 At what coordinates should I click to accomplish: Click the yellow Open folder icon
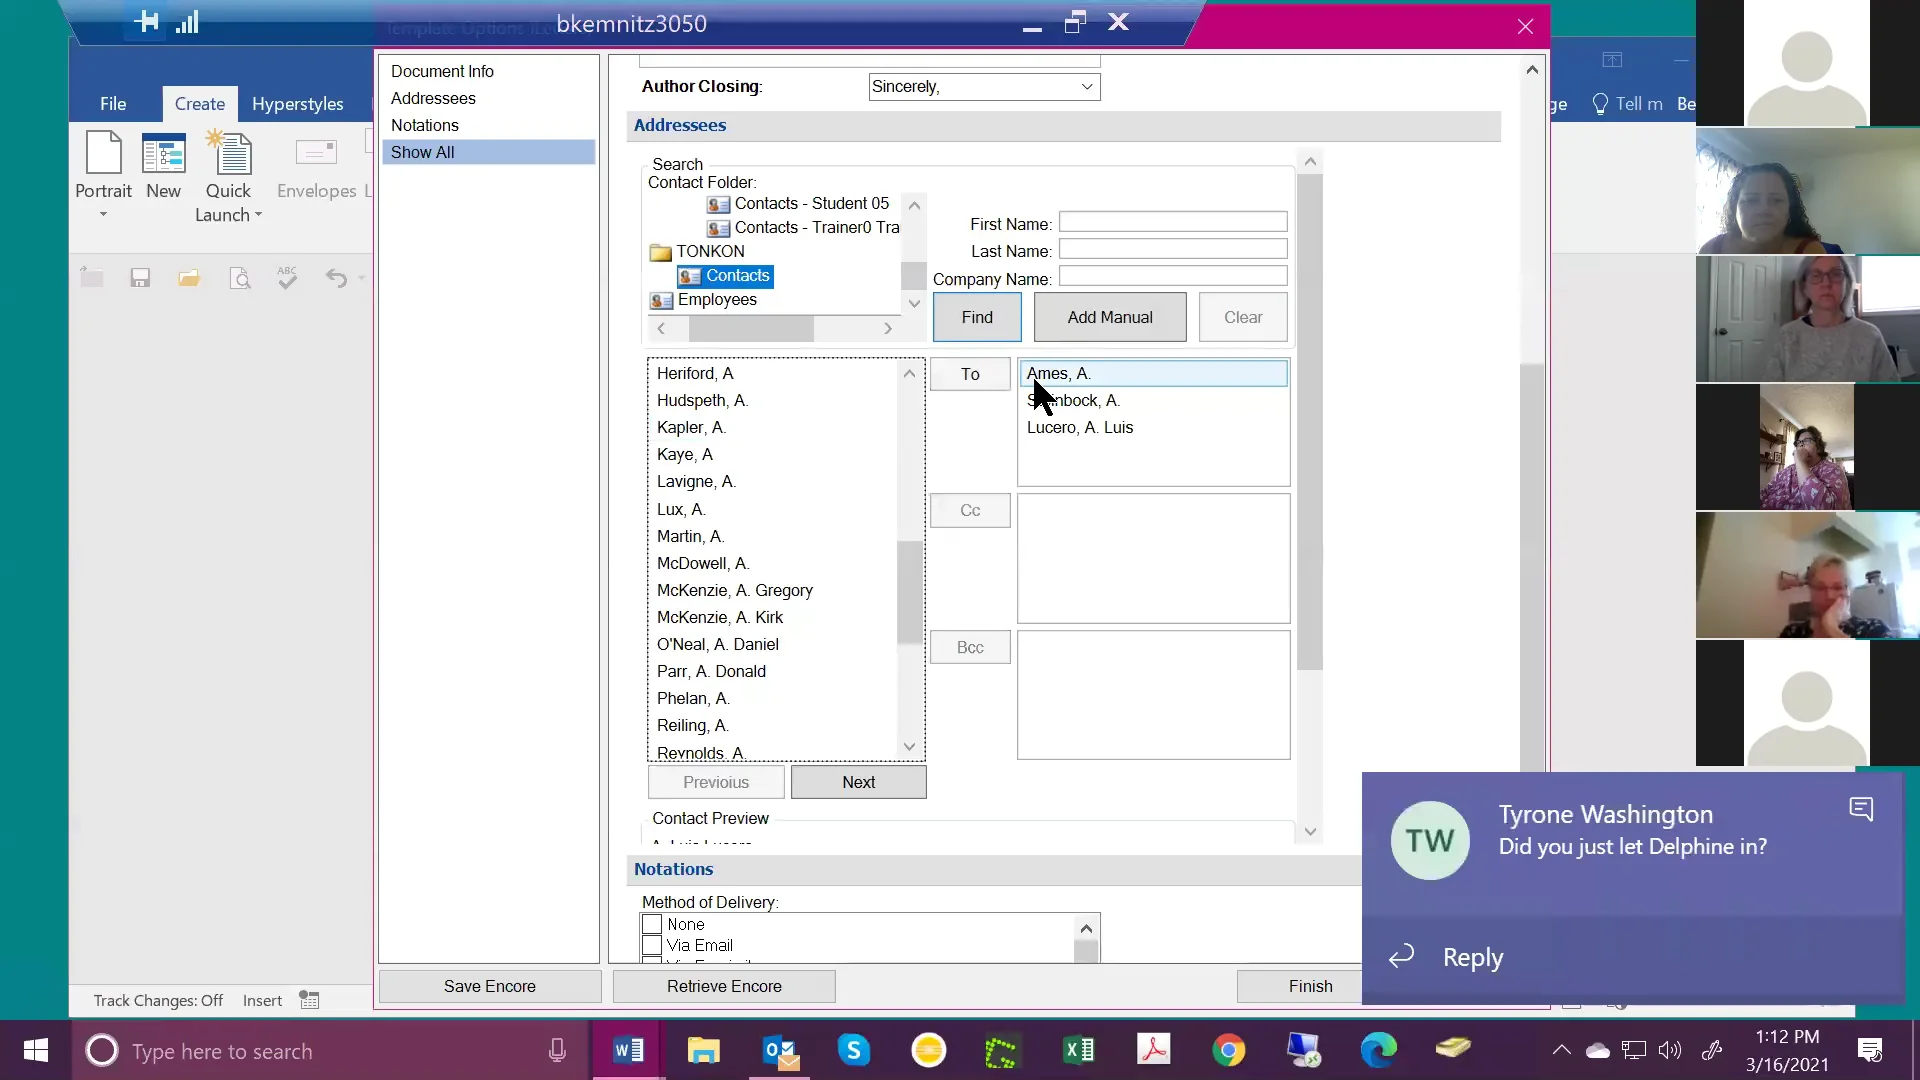pyautogui.click(x=189, y=277)
